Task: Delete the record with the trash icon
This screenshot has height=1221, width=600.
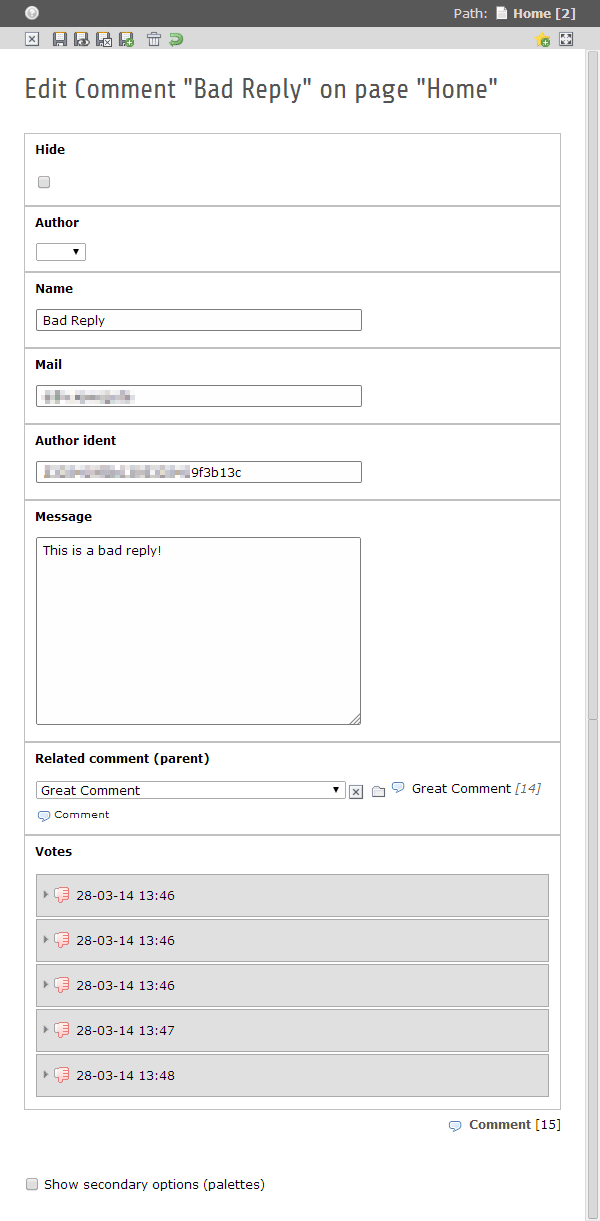Action: pyautogui.click(x=154, y=39)
